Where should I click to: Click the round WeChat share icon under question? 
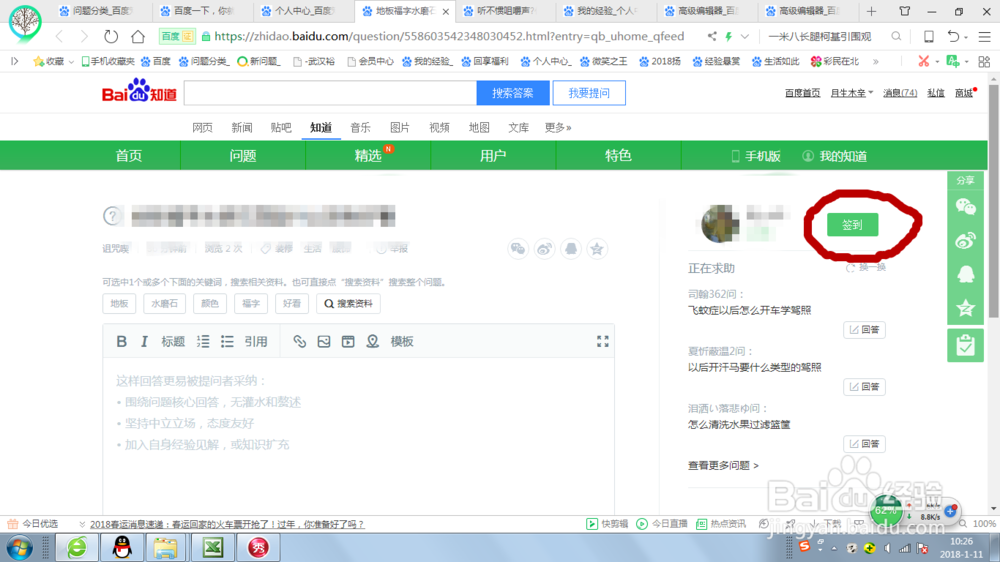518,249
